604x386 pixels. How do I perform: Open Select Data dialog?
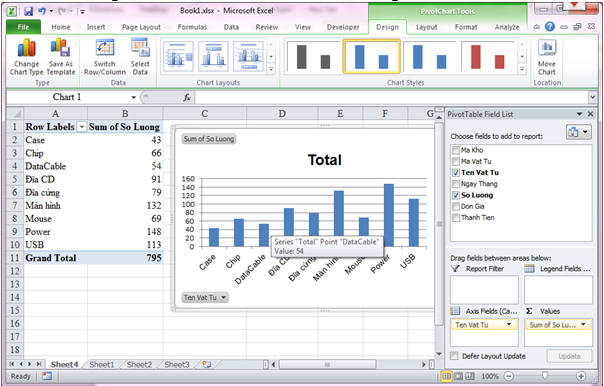click(x=140, y=57)
